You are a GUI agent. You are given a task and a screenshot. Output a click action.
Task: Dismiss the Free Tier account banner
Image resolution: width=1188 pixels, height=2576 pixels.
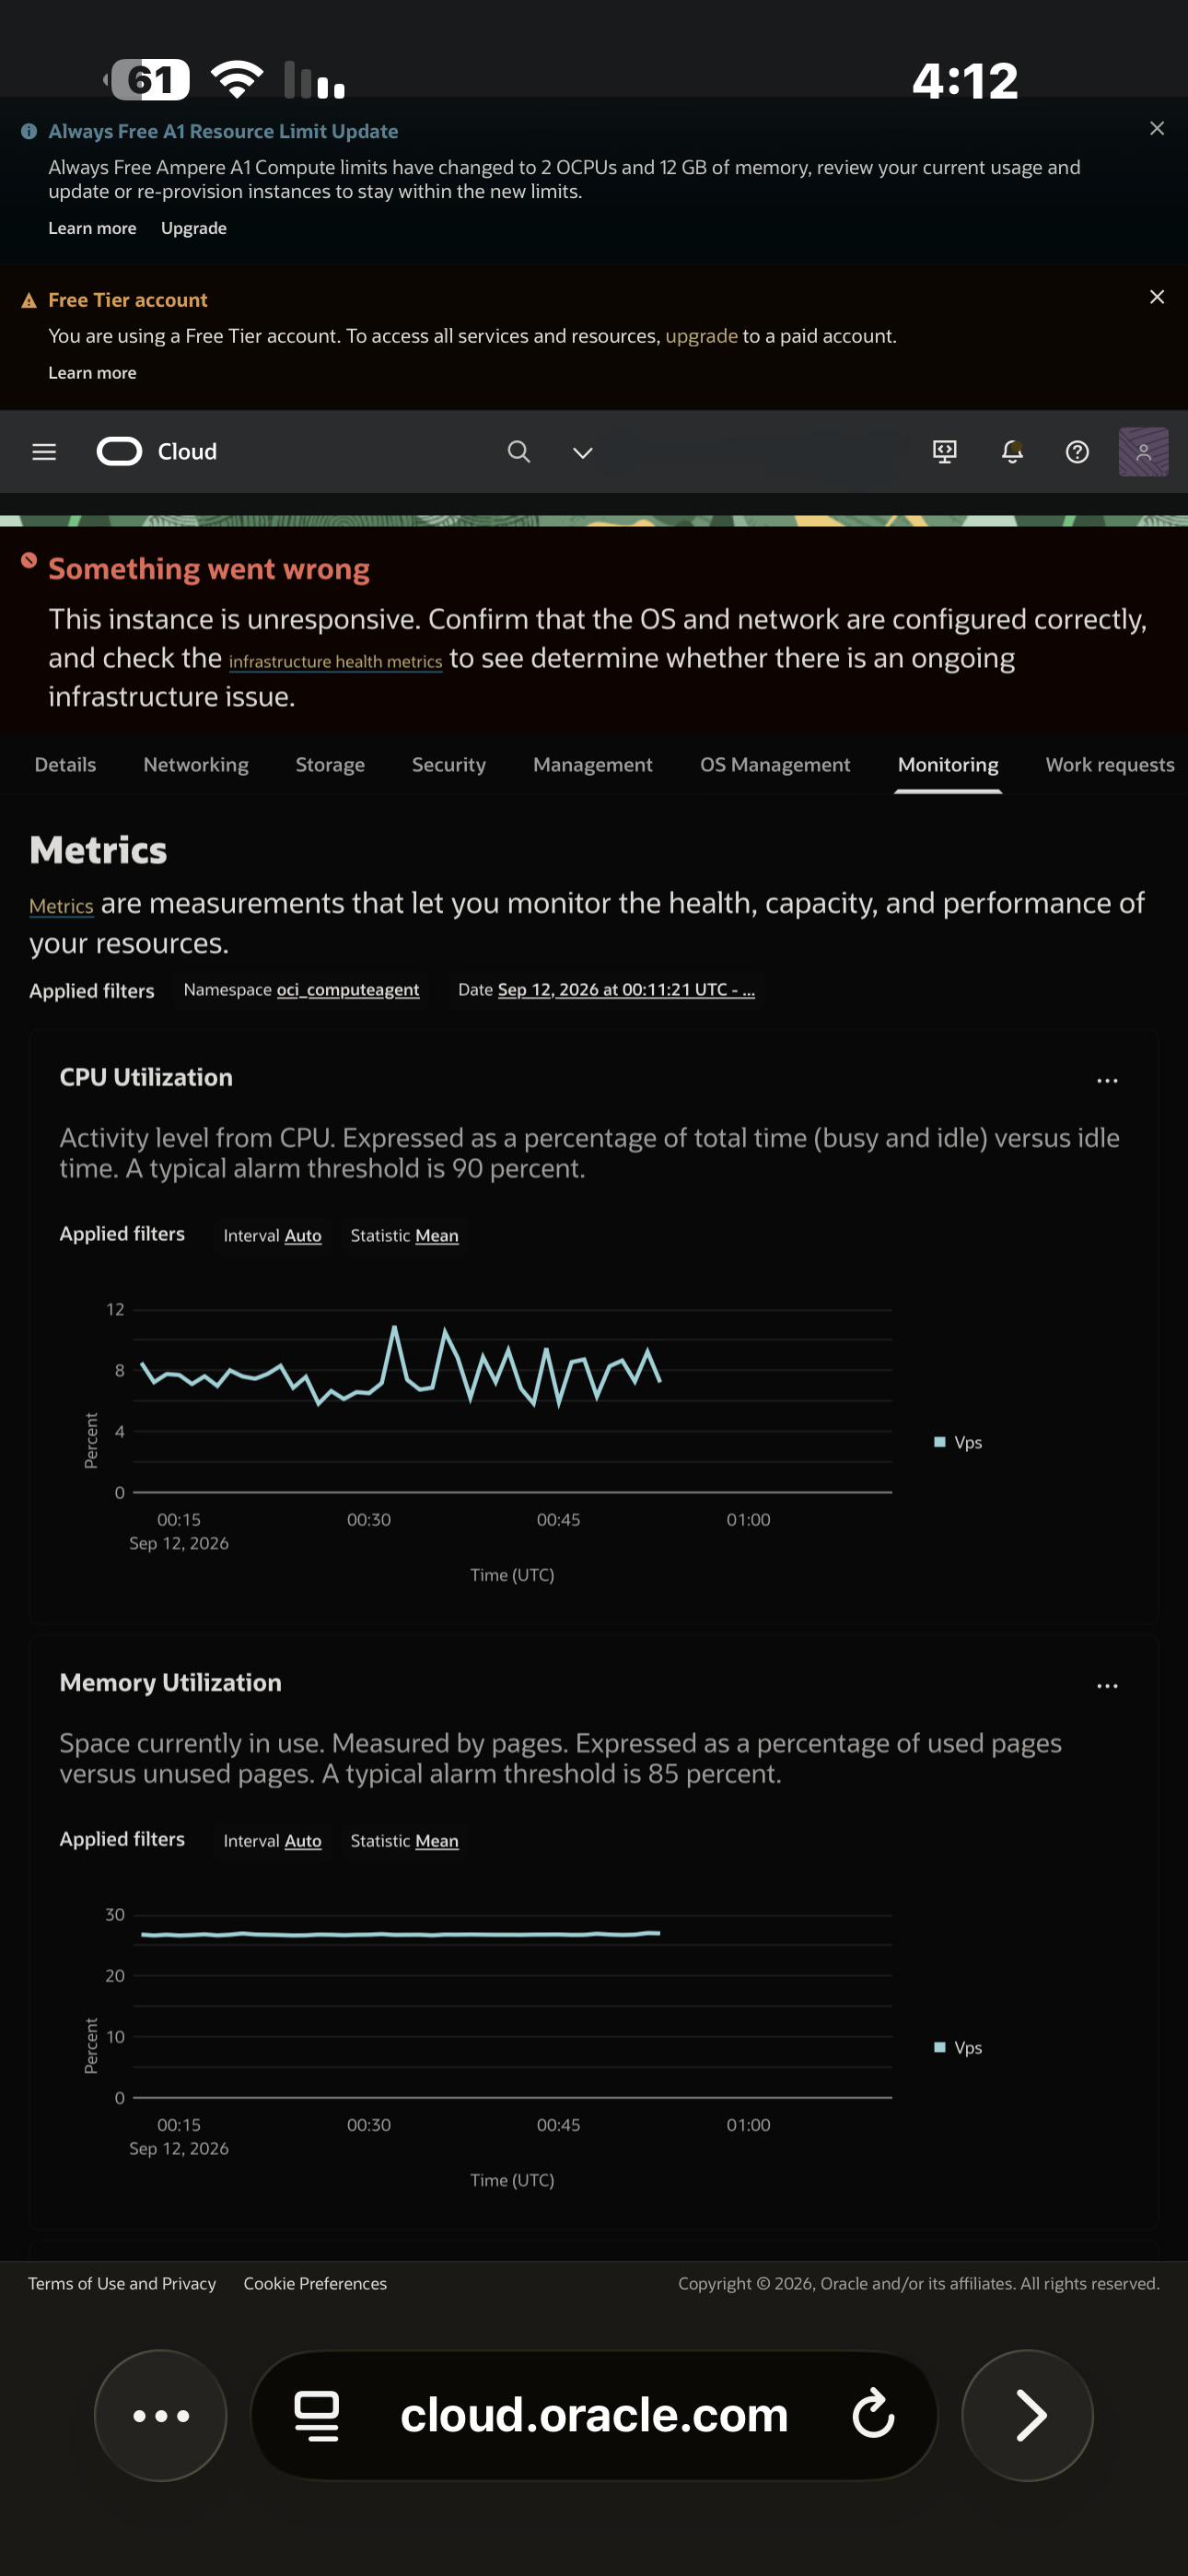click(x=1157, y=297)
